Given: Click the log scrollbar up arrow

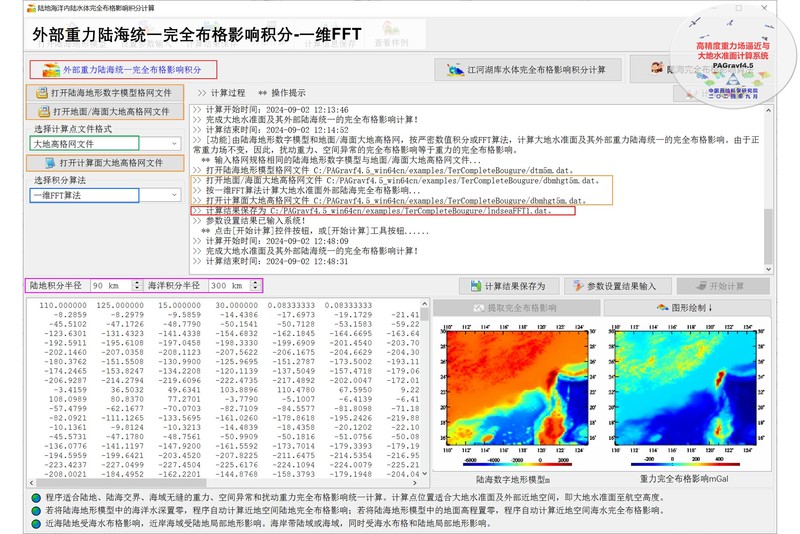Looking at the screenshot, I should coord(768,110).
